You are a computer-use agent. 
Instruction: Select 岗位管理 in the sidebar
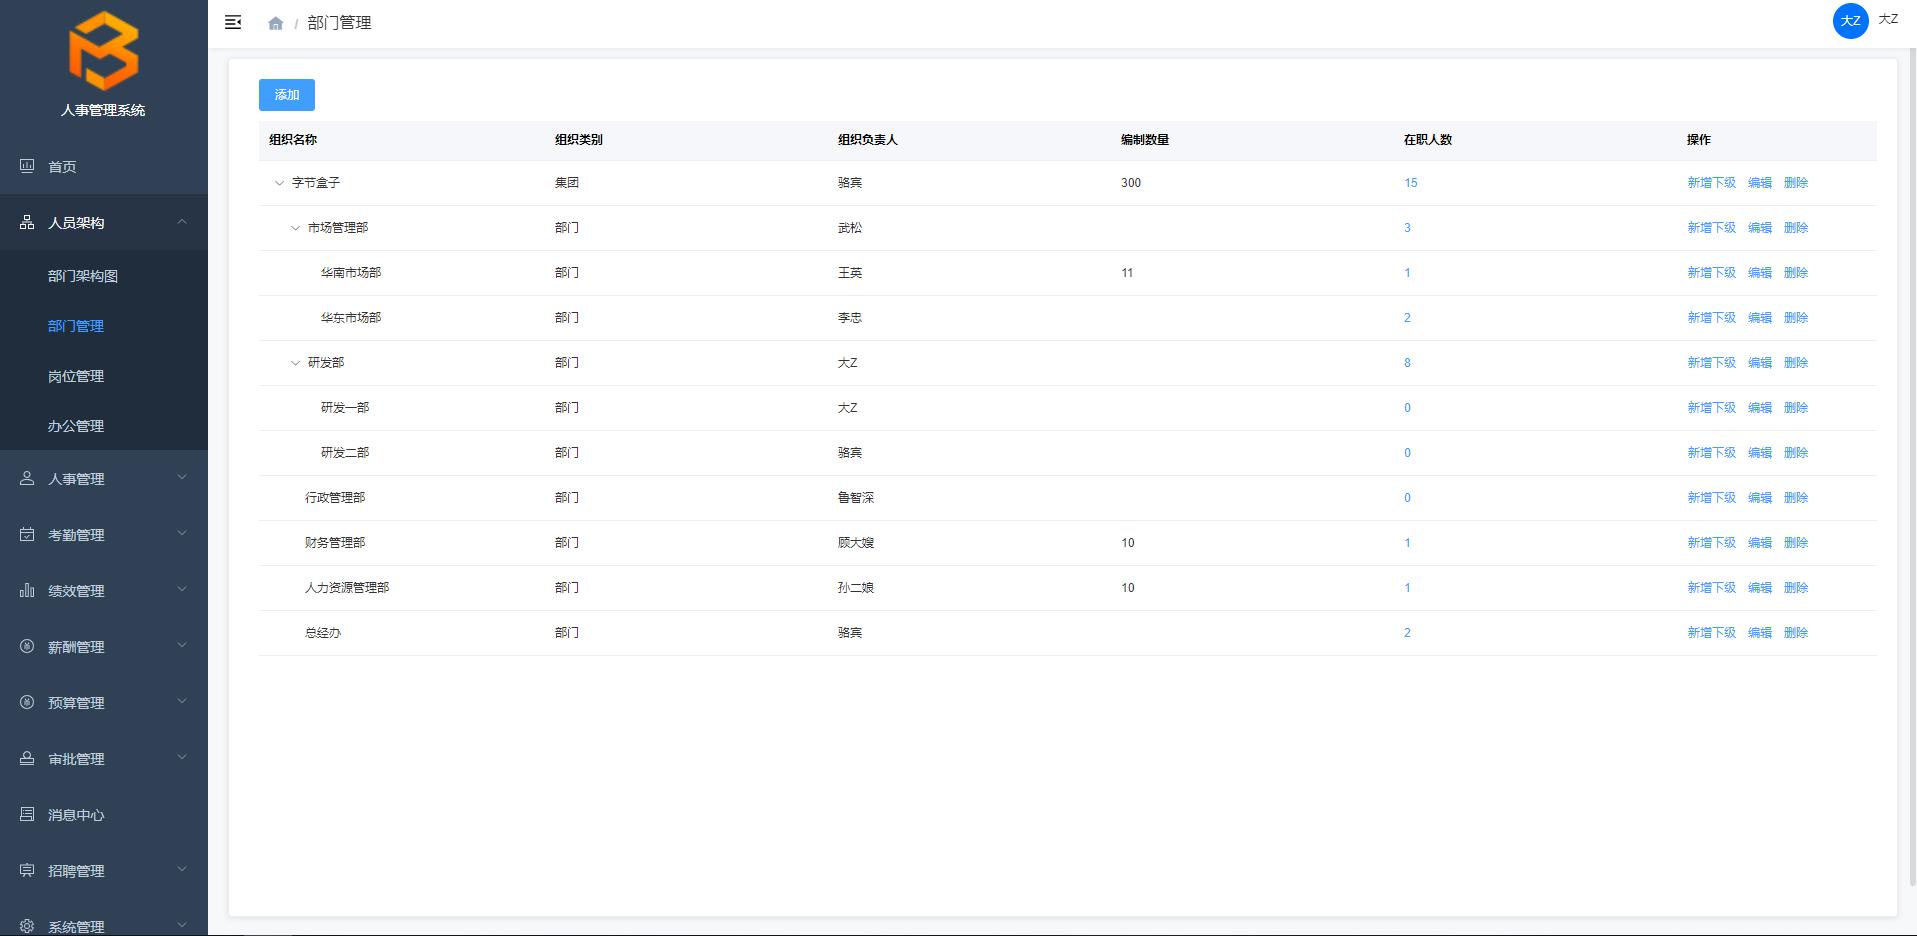pyautogui.click(x=76, y=376)
